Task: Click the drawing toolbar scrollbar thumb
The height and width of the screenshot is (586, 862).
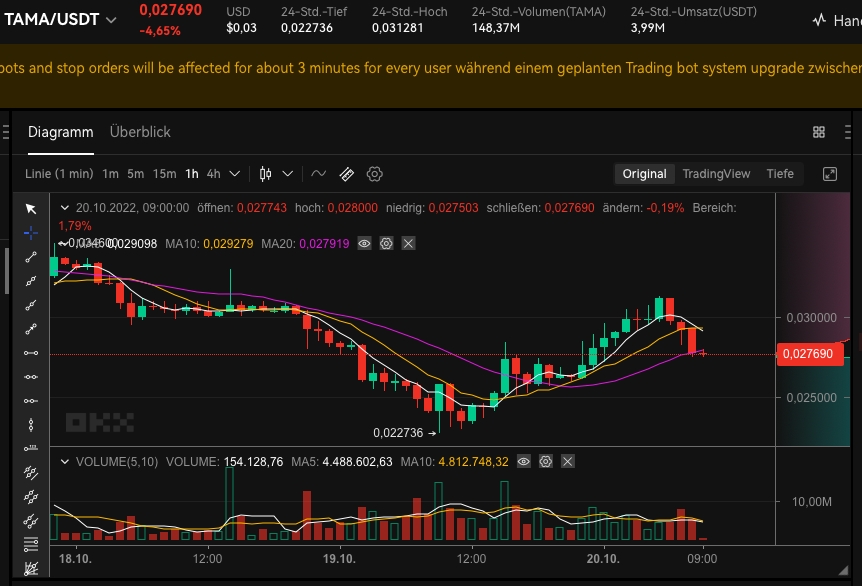Action: (7, 271)
